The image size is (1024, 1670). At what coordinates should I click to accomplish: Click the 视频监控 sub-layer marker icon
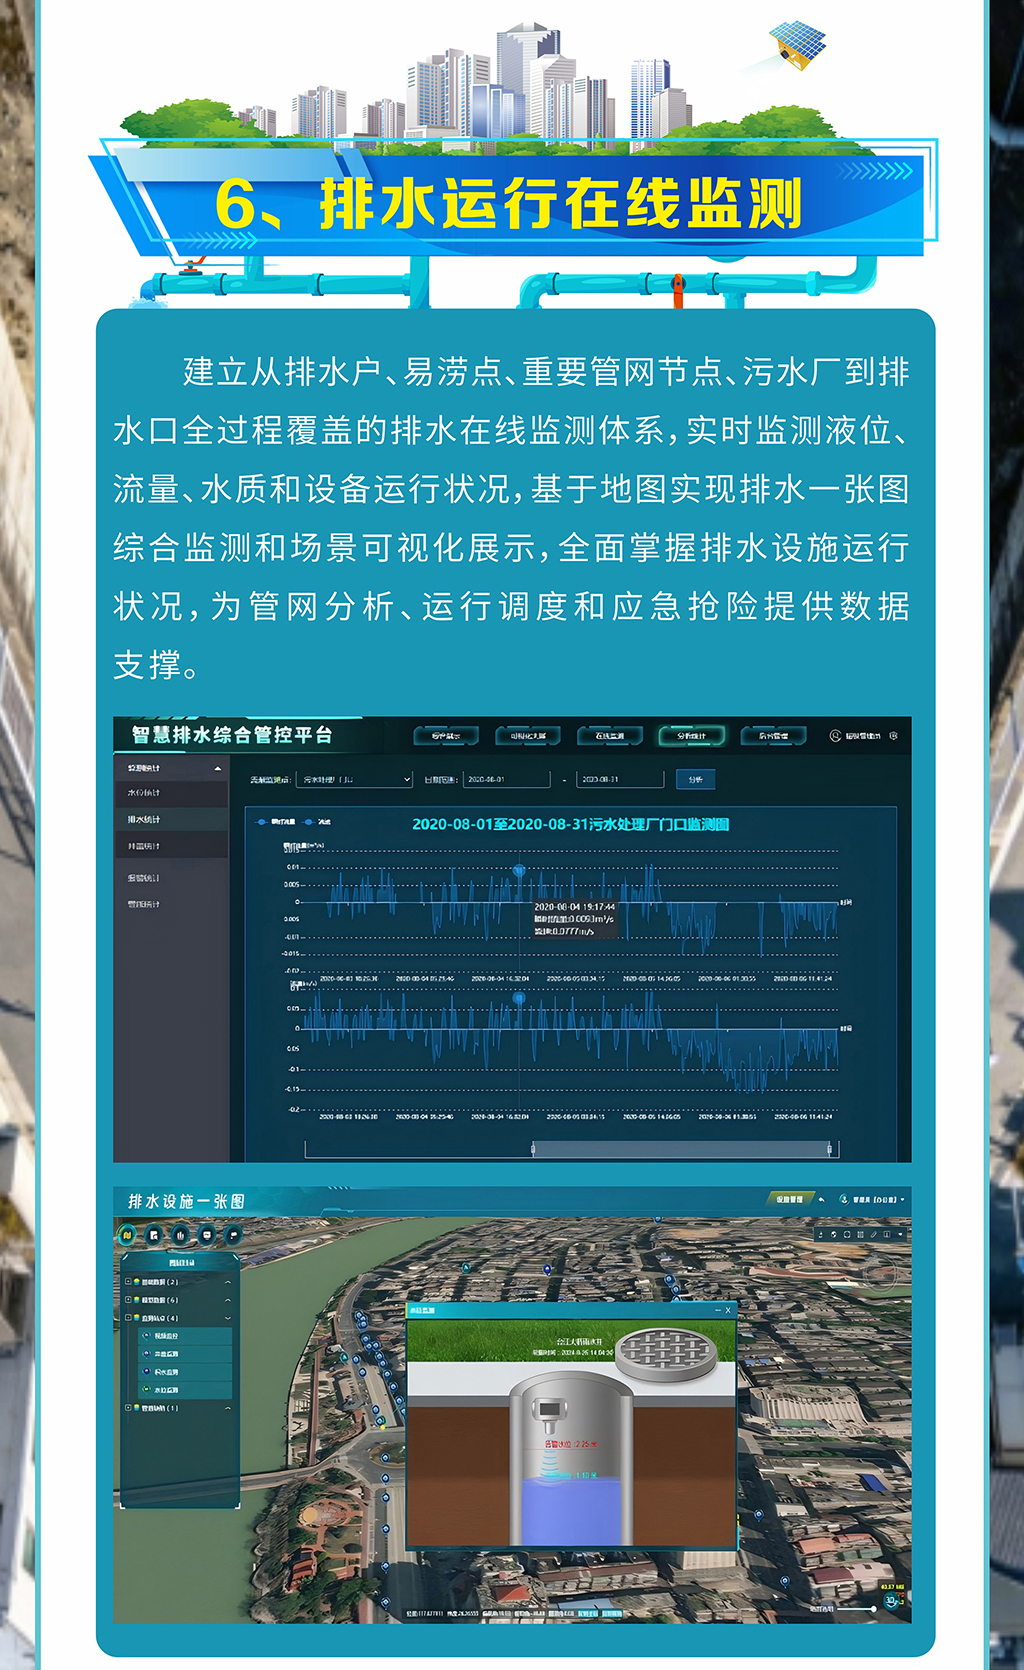point(147,1336)
